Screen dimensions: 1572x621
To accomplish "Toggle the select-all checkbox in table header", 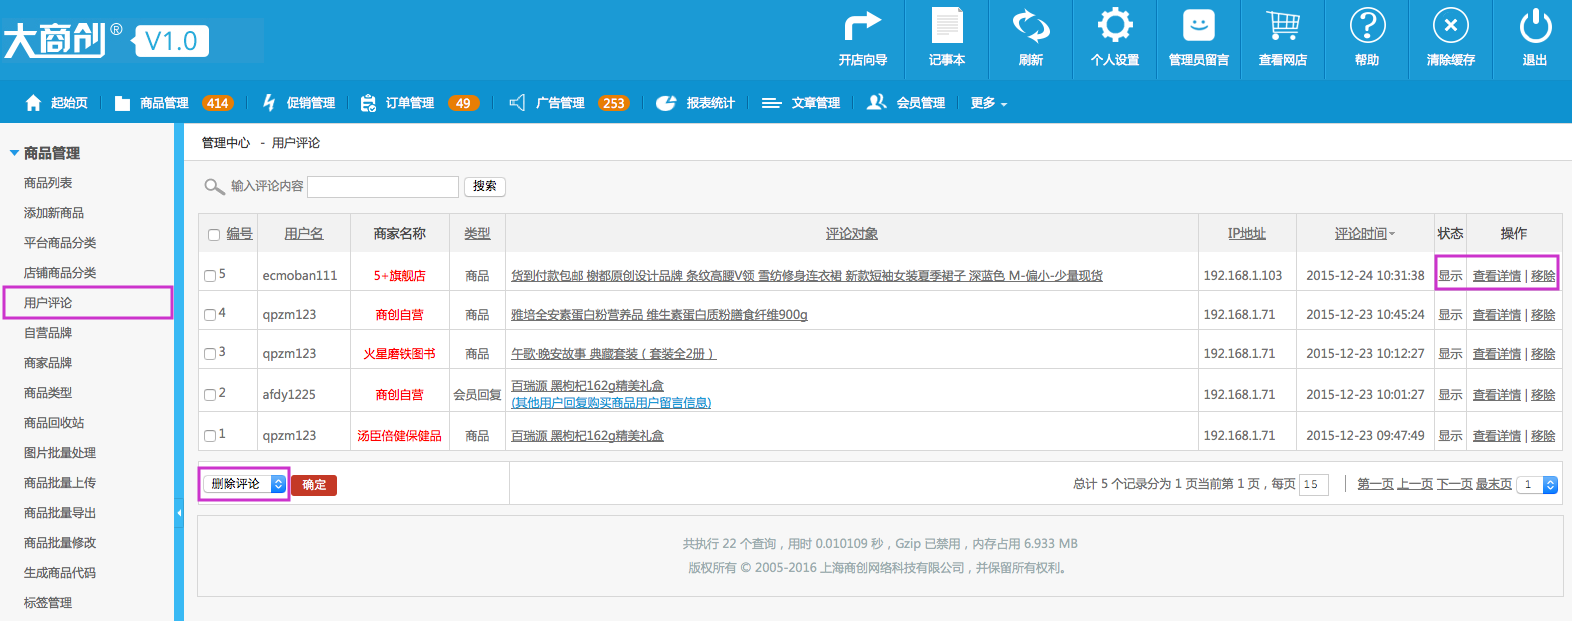I will click(214, 235).
